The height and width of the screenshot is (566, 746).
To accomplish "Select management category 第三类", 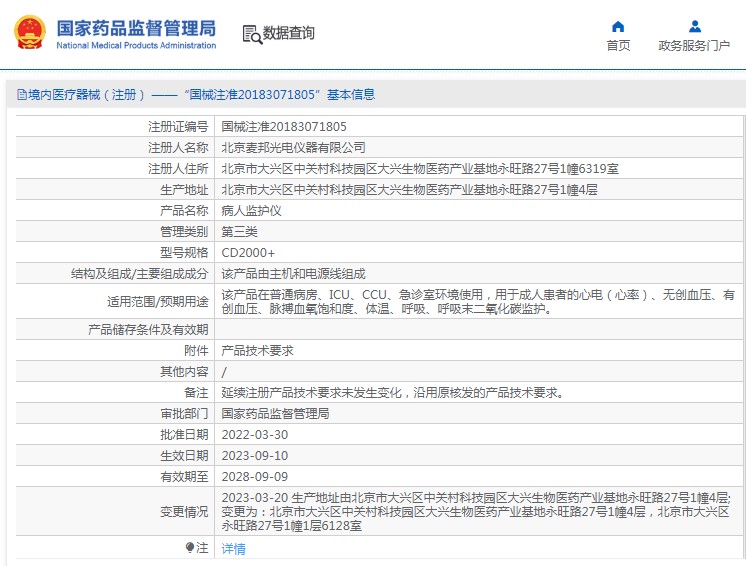I will pos(239,232).
